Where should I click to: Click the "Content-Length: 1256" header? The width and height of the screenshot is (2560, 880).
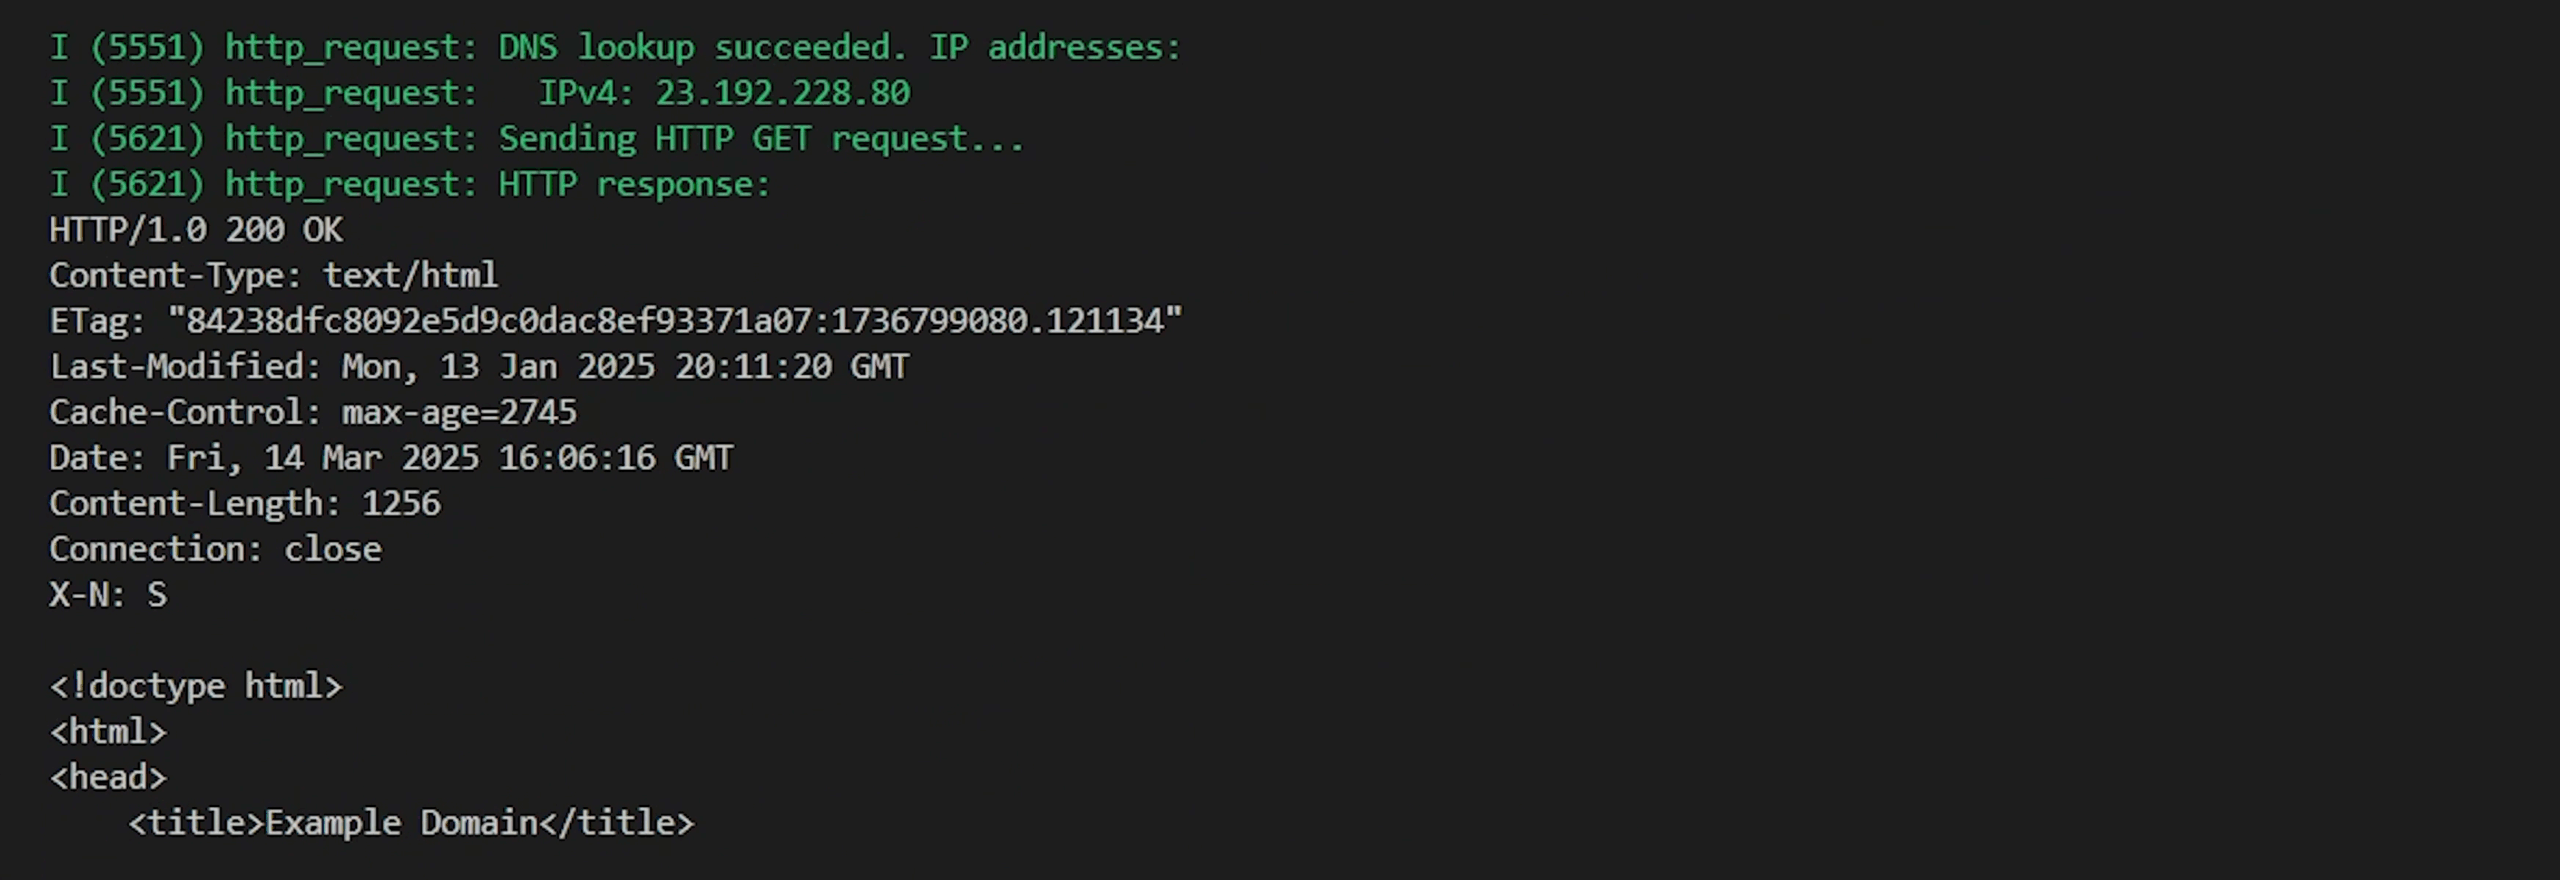[245, 504]
